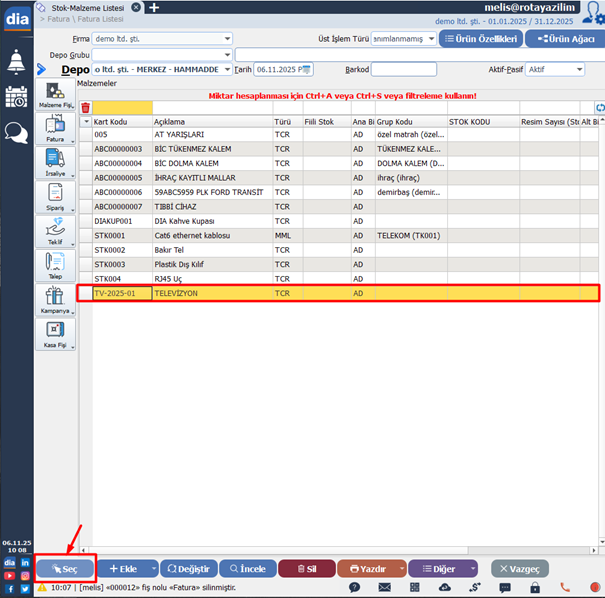Image resolution: width=605 pixels, height=598 pixels.
Task: Open the calendar clock icon
Action: click(x=16, y=97)
